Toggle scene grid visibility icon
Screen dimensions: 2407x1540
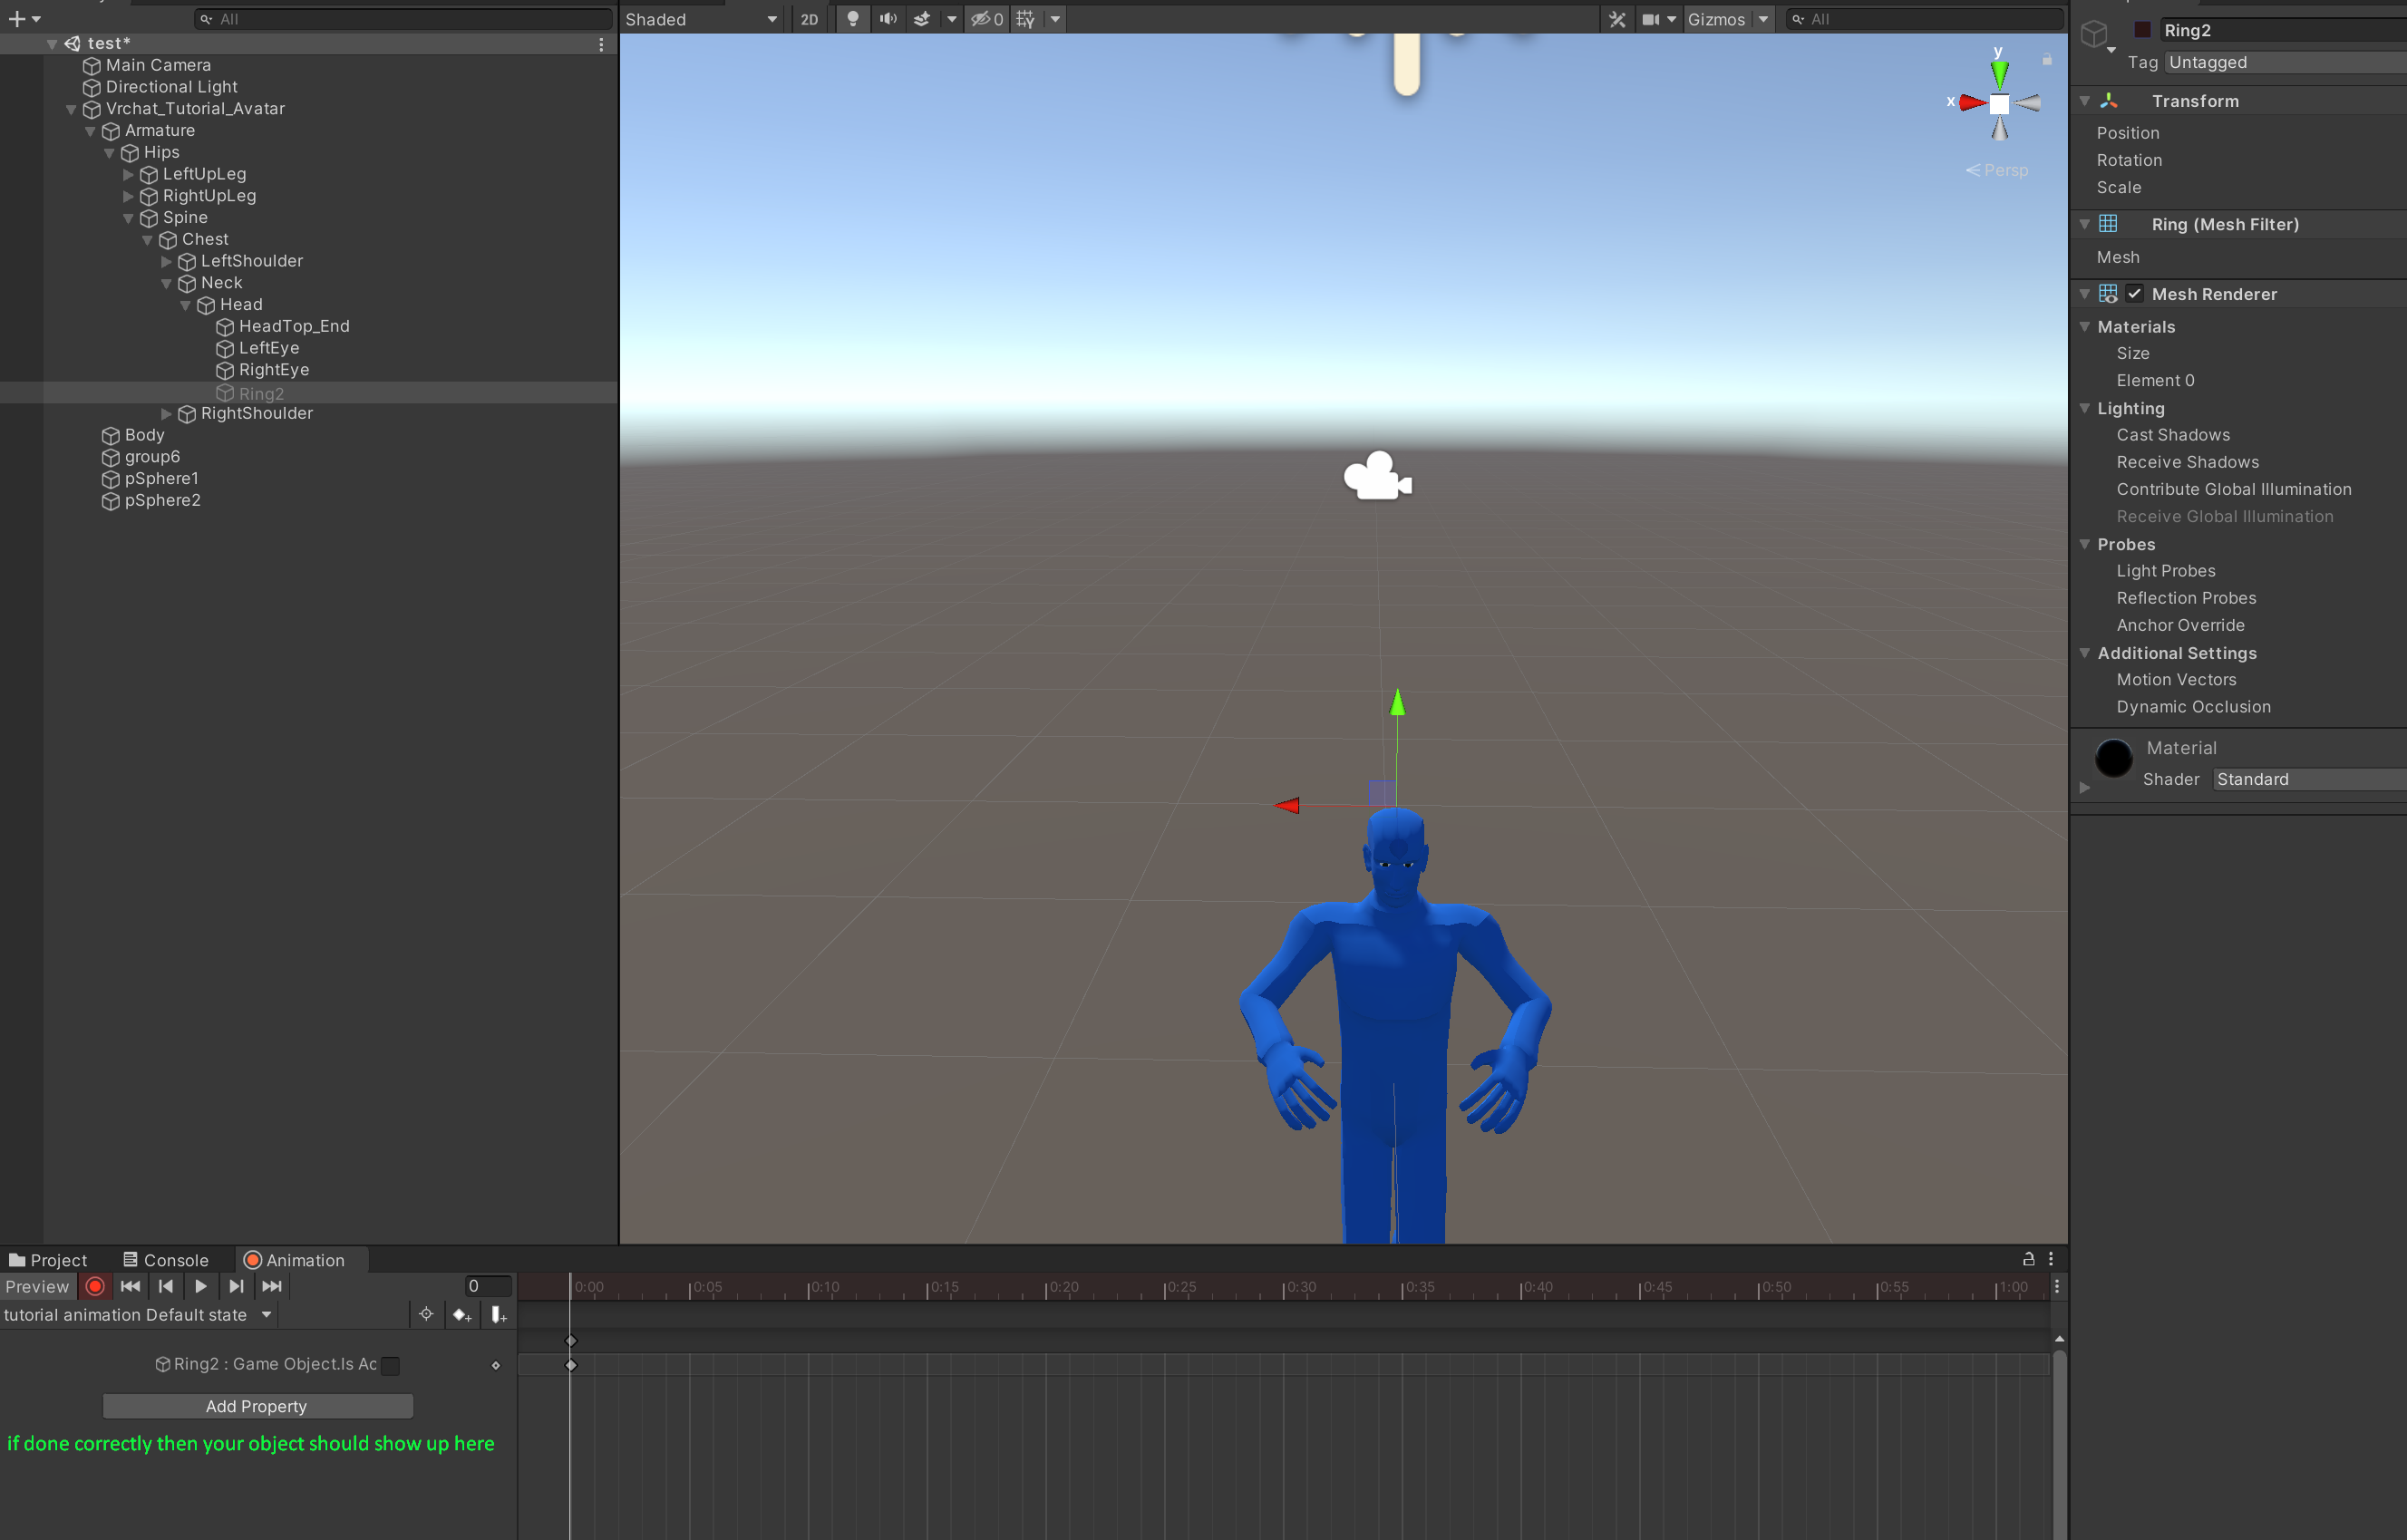pos(1025,19)
